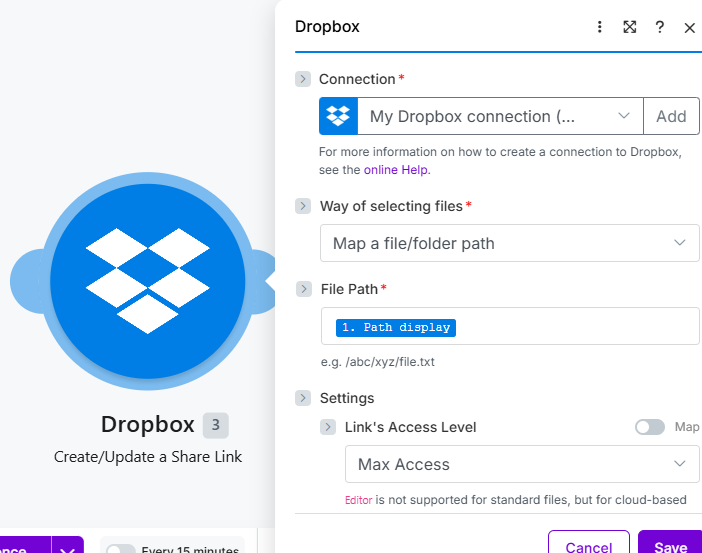The width and height of the screenshot is (702, 553).
Task: Open the online Help link
Action: [x=396, y=170]
